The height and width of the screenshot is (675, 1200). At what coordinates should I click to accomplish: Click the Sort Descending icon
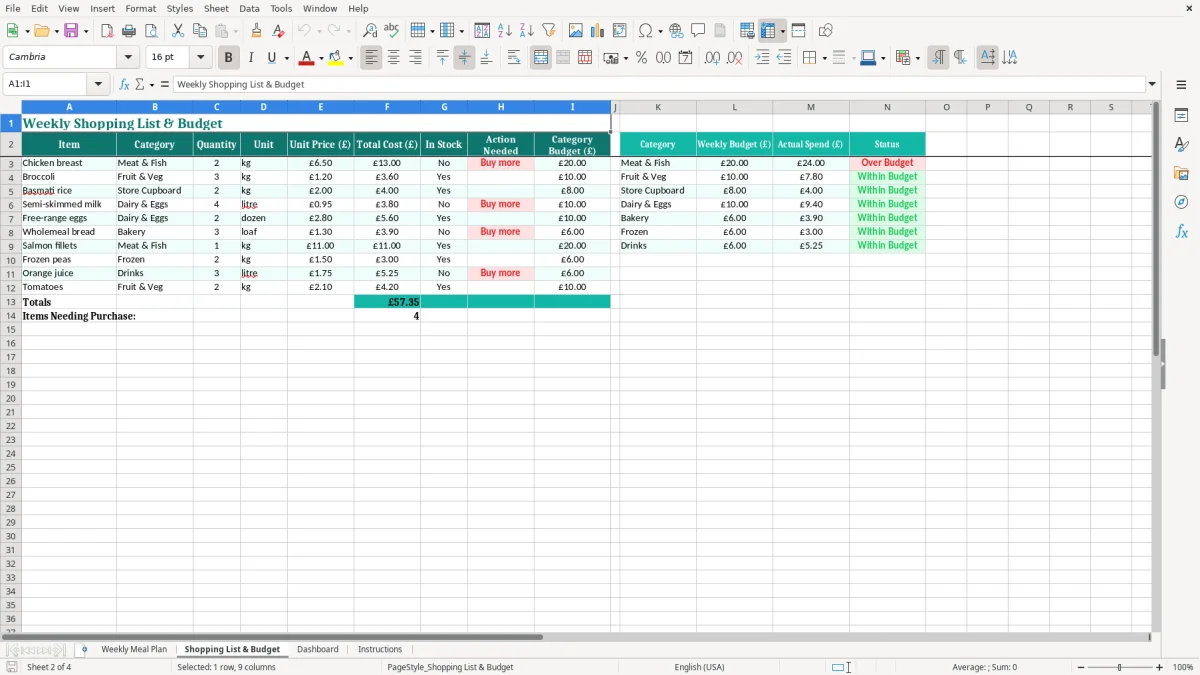527,31
